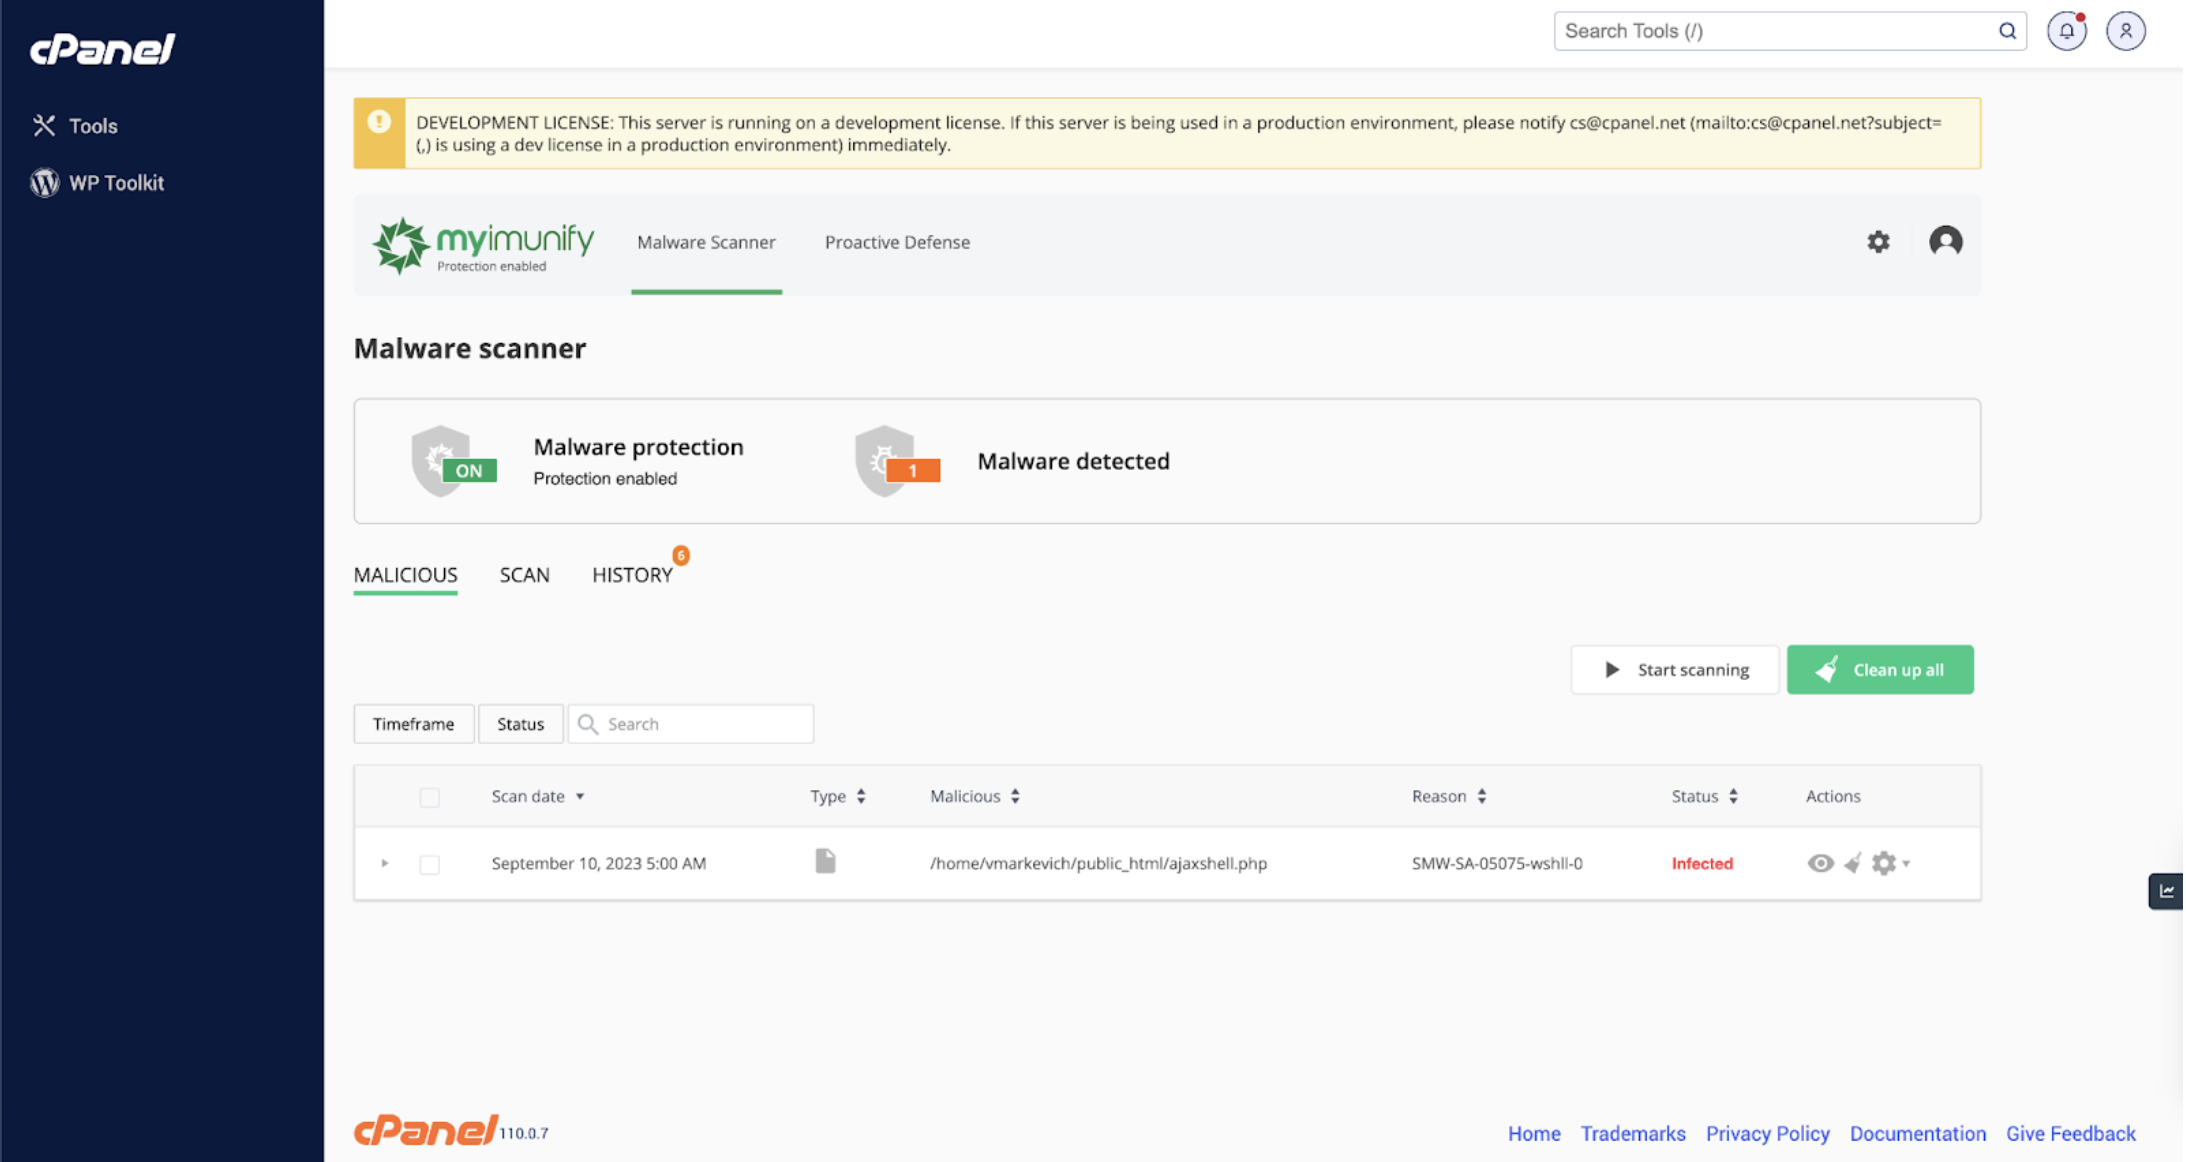Screen dimensions: 2186x1162
Task: Switch to the Proactive Defense tab
Action: (897, 242)
